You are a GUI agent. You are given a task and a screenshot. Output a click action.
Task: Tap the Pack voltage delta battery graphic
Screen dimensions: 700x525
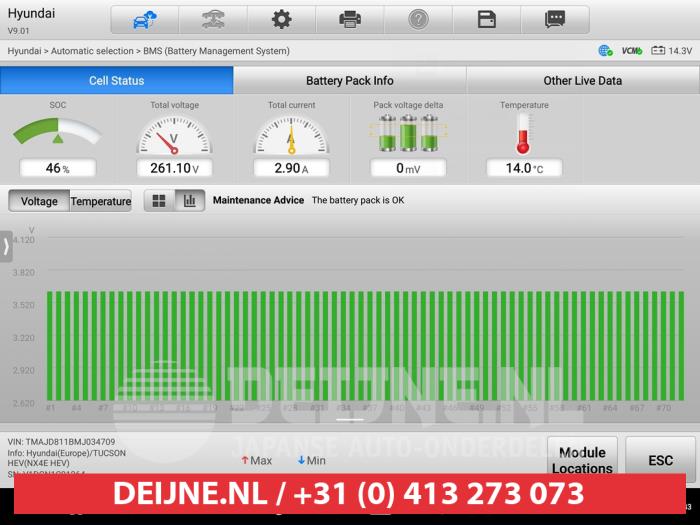pos(408,133)
